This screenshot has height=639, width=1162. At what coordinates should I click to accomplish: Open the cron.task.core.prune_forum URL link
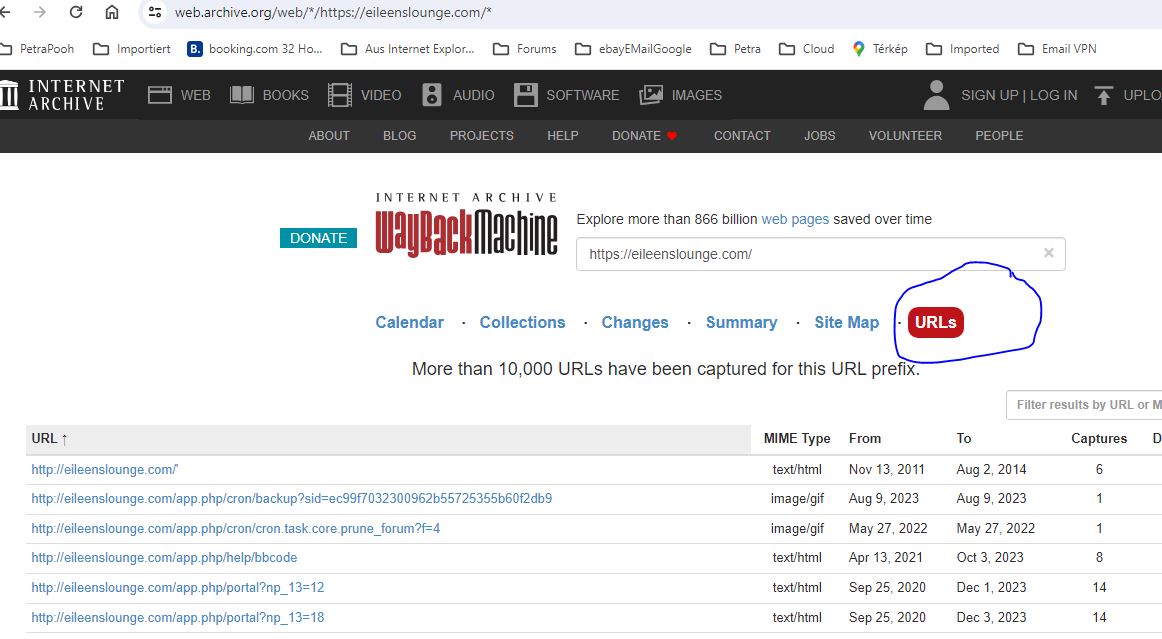coord(236,529)
